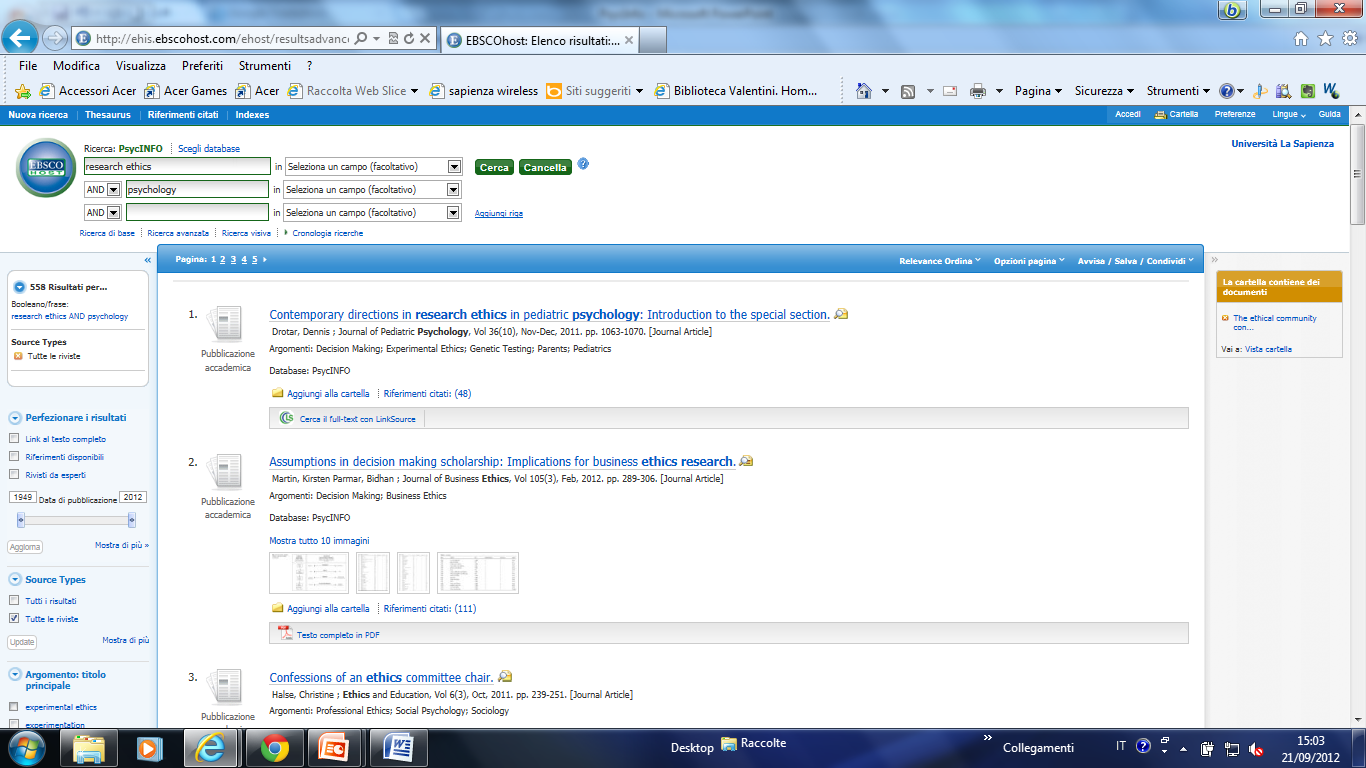Open Avvisa / Salva / Condividi dropdown
Screen dimensions: 1366x768
pos(1135,261)
